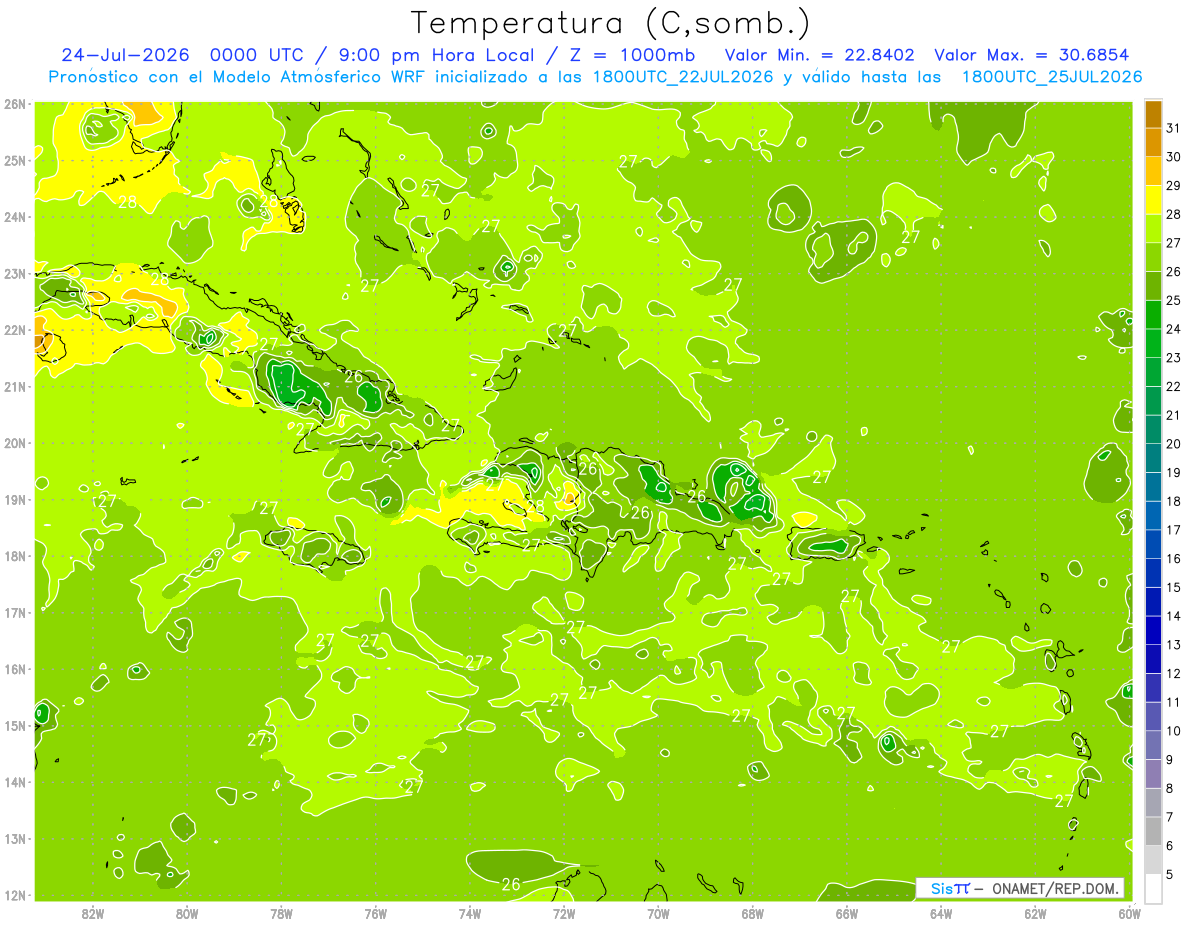Click the yellow legend swatch between 28 and 29
The width and height of the screenshot is (1200, 927).
coord(1153,200)
